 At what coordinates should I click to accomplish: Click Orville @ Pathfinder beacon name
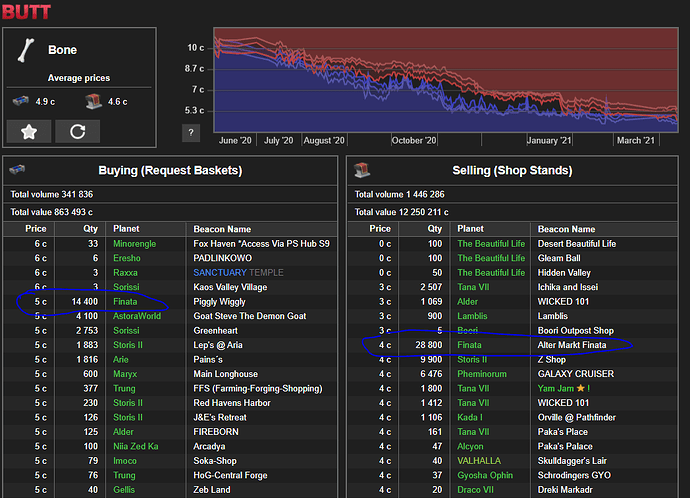click(576, 417)
